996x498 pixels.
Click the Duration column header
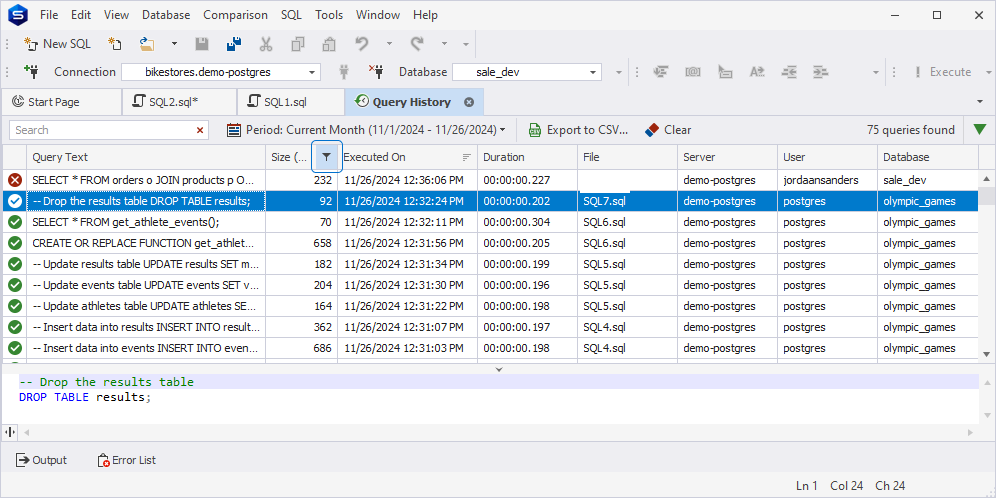click(x=527, y=157)
